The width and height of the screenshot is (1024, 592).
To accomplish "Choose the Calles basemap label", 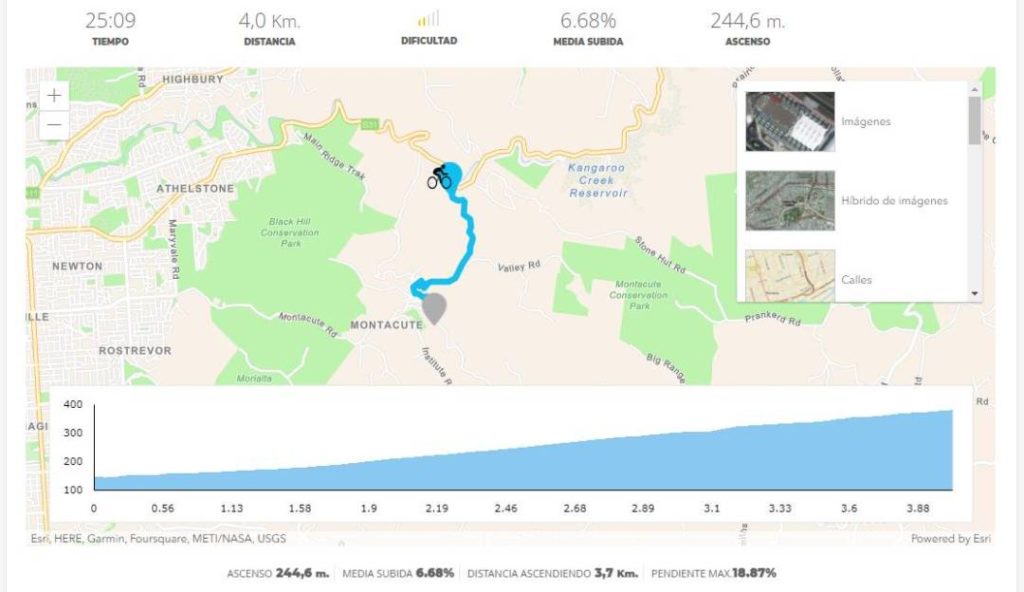I will (x=856, y=280).
